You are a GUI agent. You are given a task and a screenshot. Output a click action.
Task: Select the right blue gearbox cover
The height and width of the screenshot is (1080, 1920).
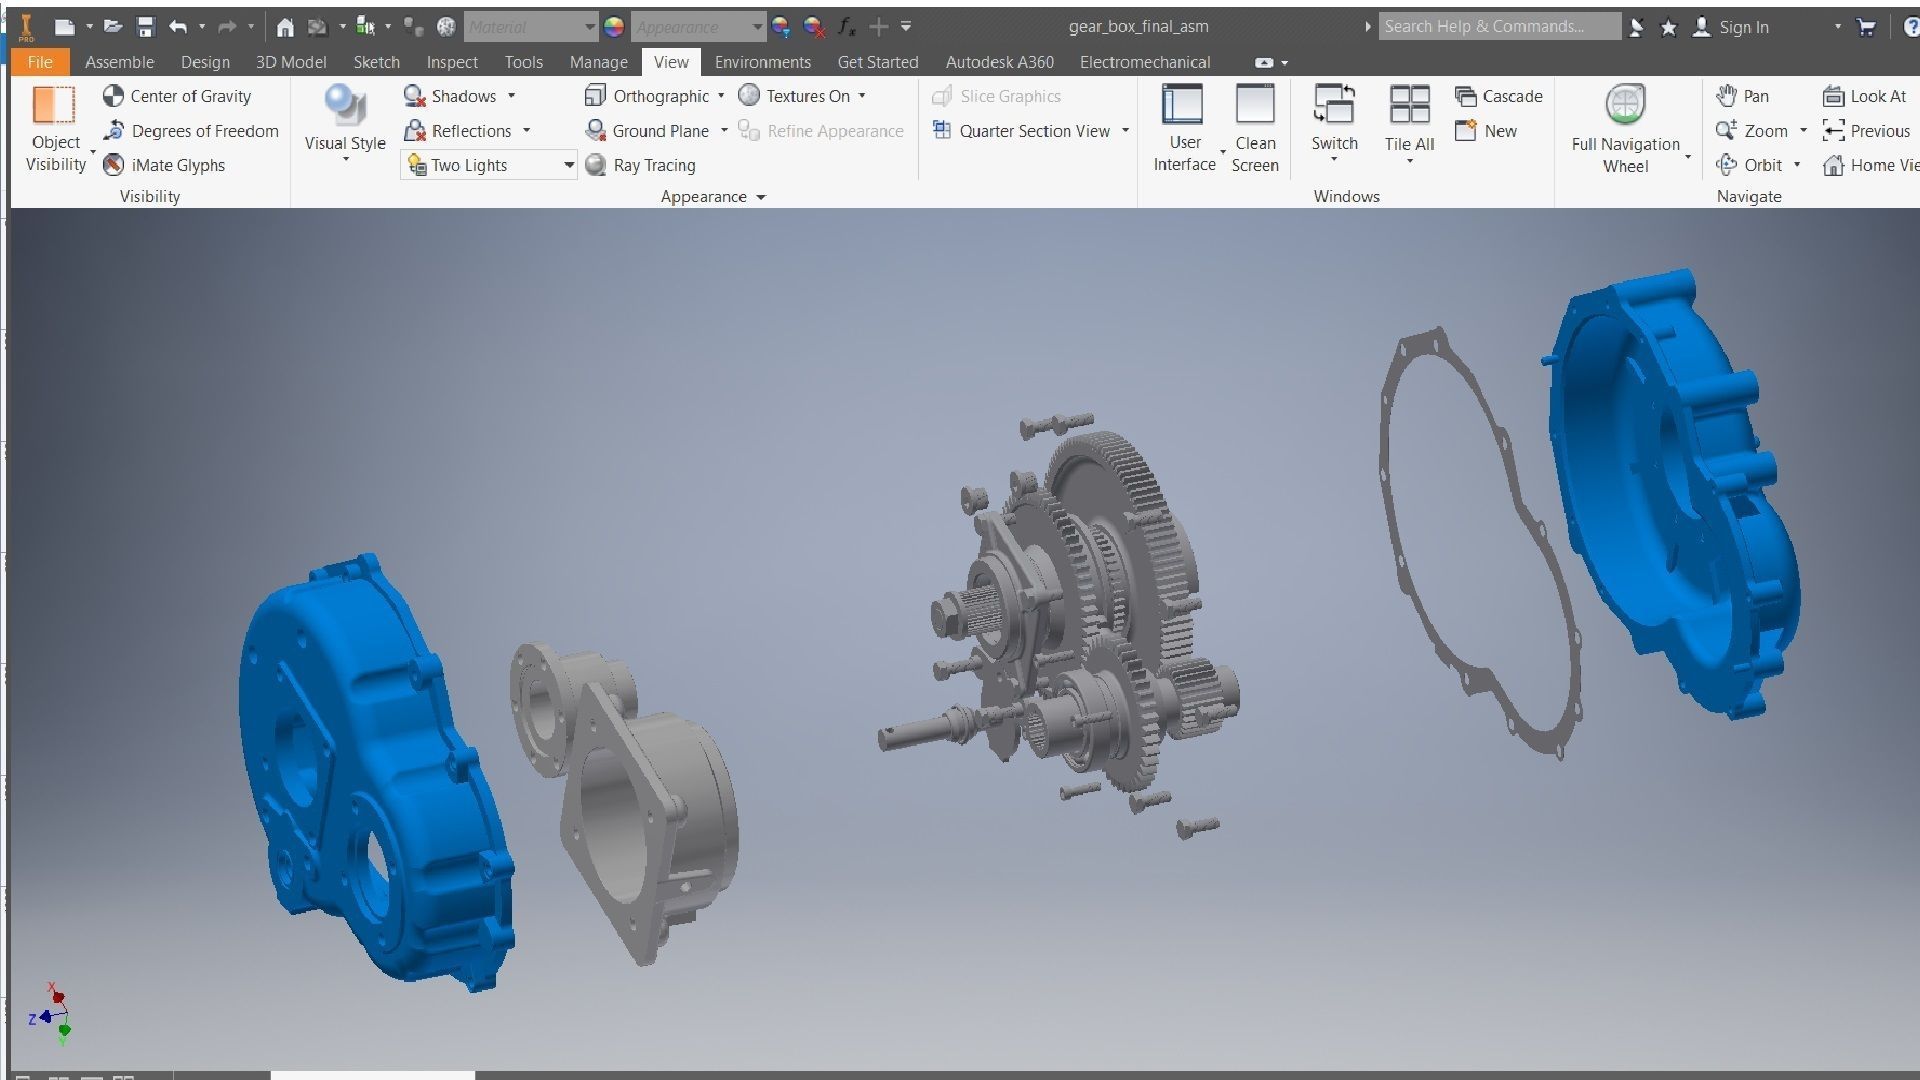pyautogui.click(x=1670, y=495)
